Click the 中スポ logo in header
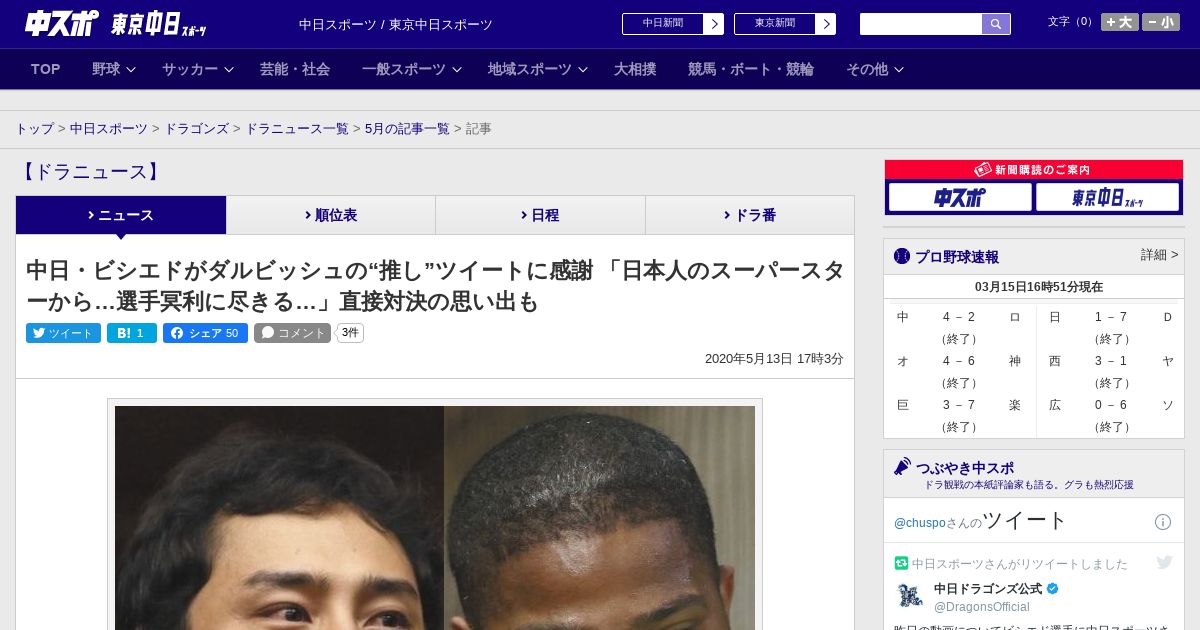Screen dimensions: 1200x630 62,23
